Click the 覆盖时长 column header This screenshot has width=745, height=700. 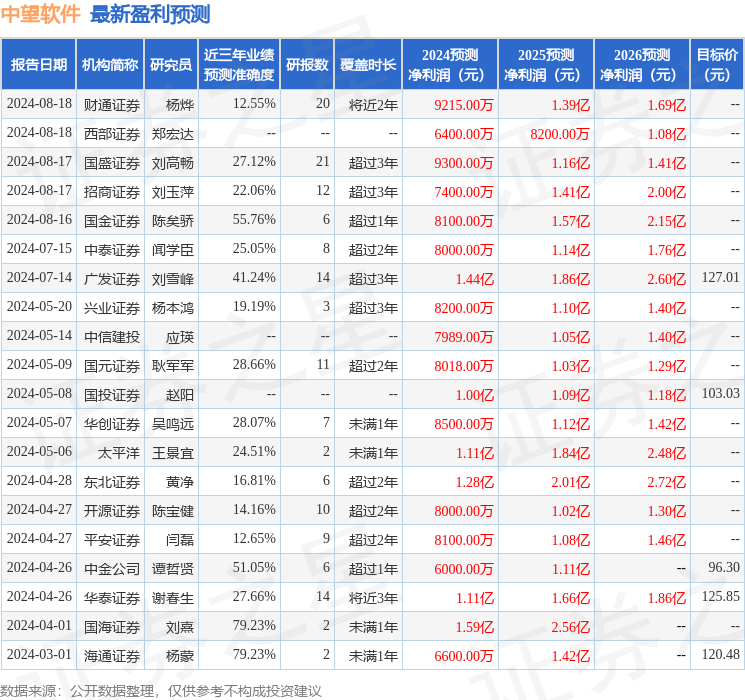[368, 65]
